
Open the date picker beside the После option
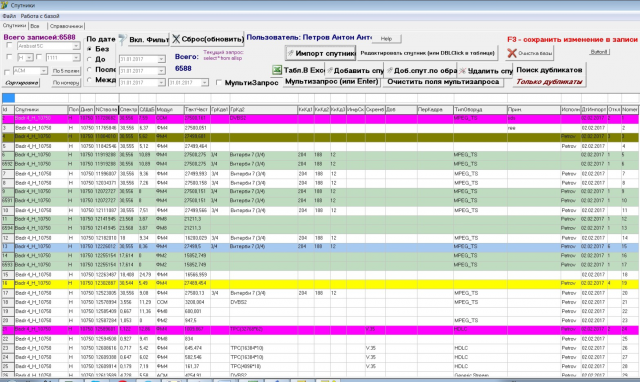pyautogui.click(x=161, y=71)
